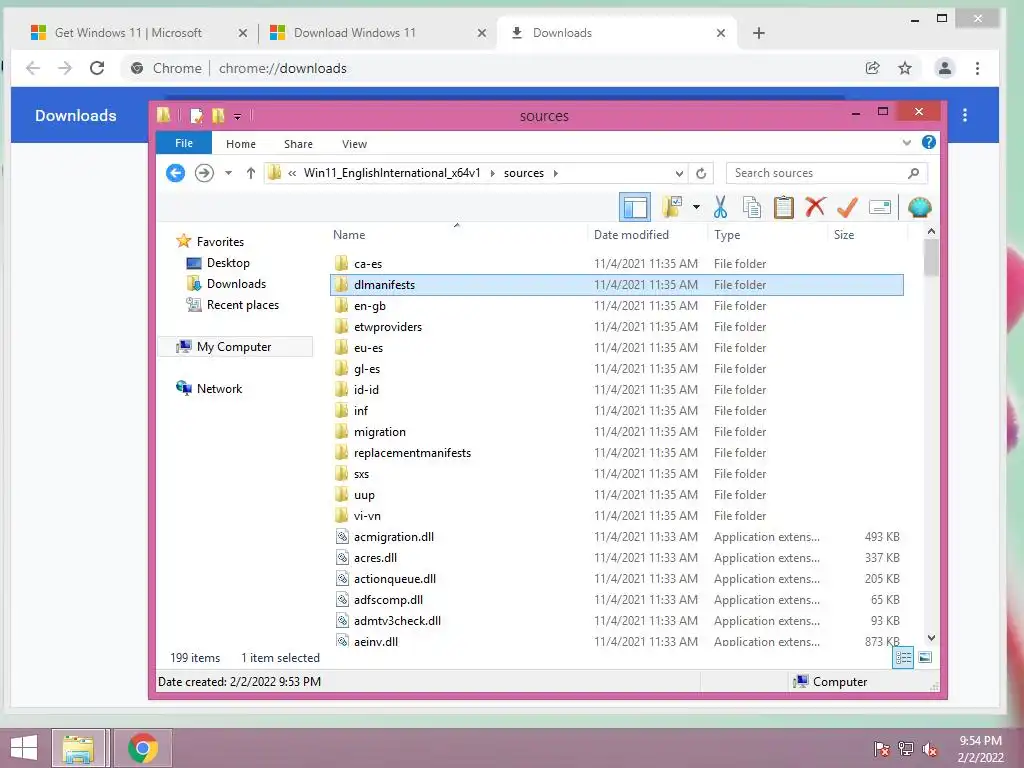Open Desktop in Favorites
Image resolution: width=1024 pixels, height=768 pixels.
pyautogui.click(x=228, y=263)
